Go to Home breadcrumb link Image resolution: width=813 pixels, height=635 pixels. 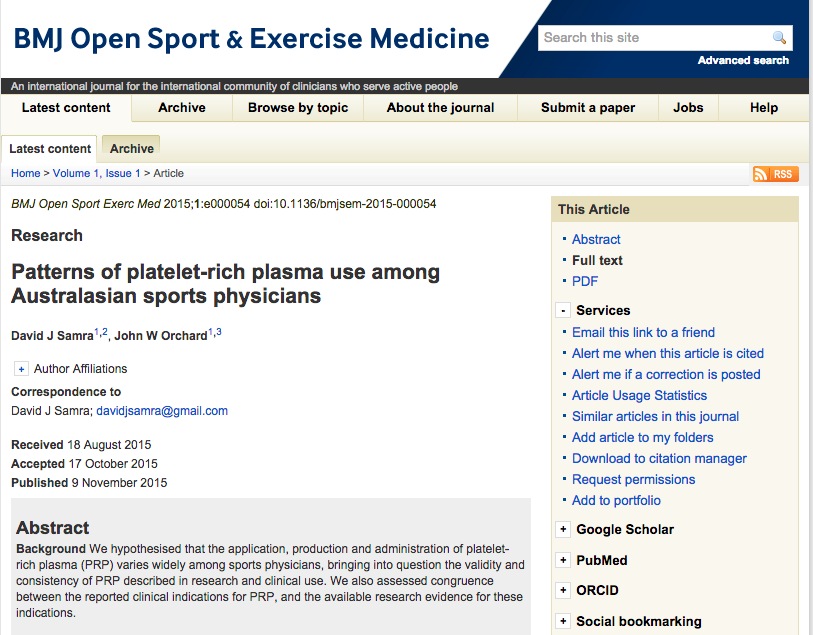[25, 174]
